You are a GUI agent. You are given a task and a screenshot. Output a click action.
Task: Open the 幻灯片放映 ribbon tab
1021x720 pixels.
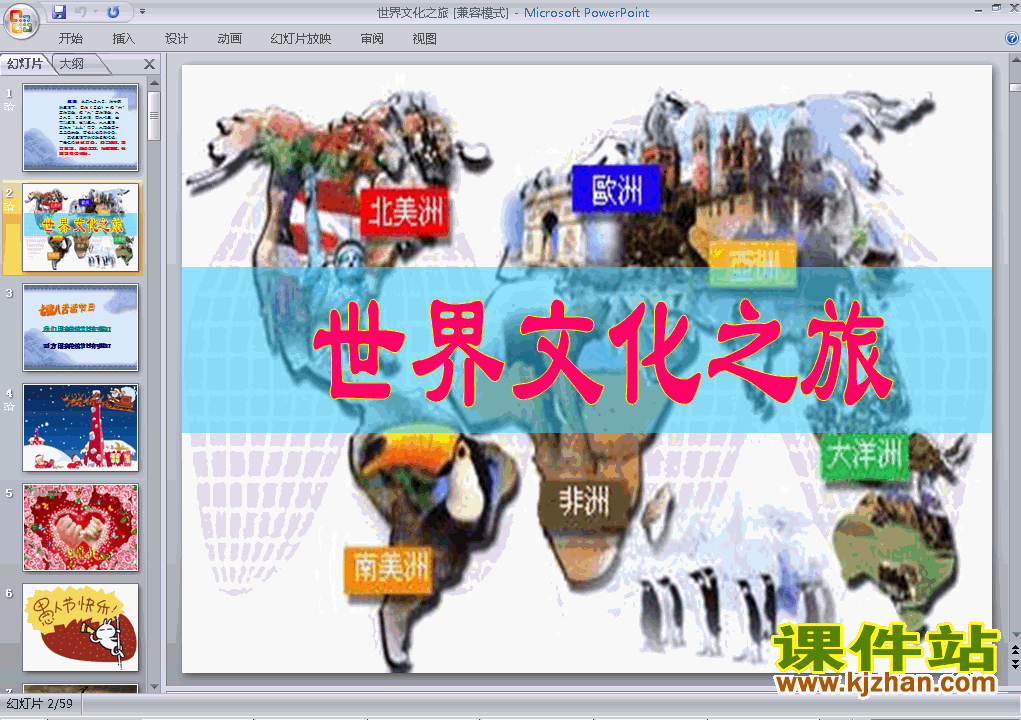coord(300,38)
